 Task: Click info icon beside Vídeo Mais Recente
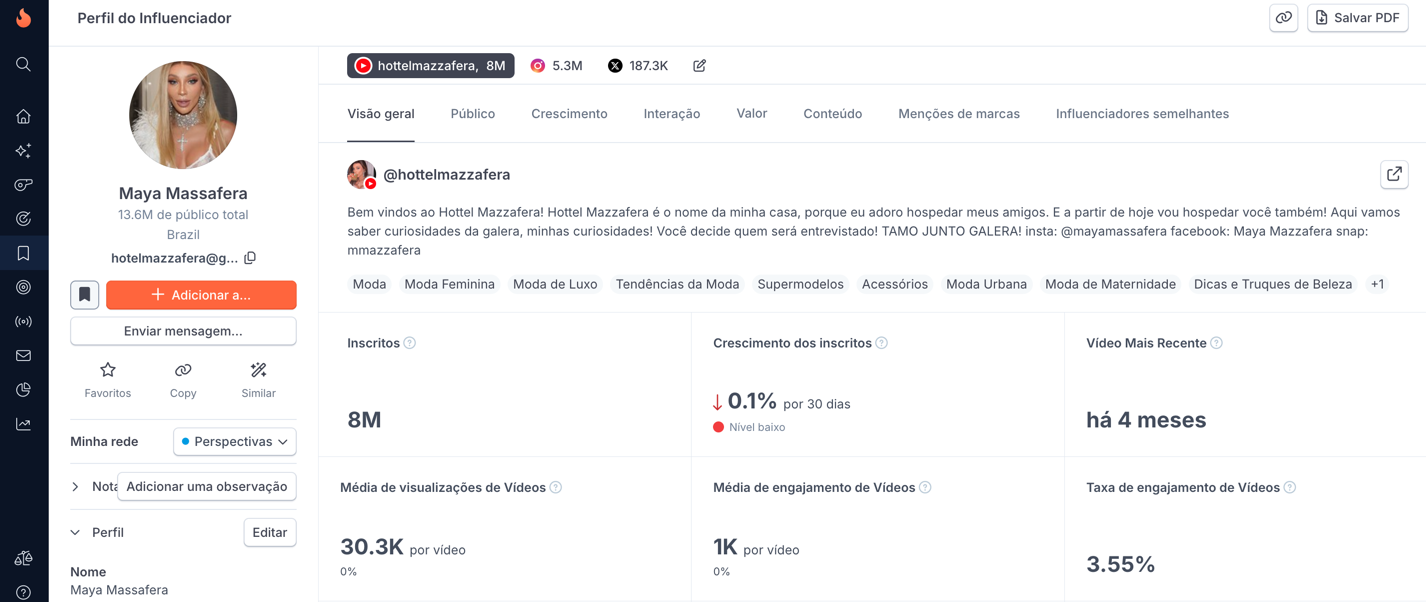[1217, 343]
